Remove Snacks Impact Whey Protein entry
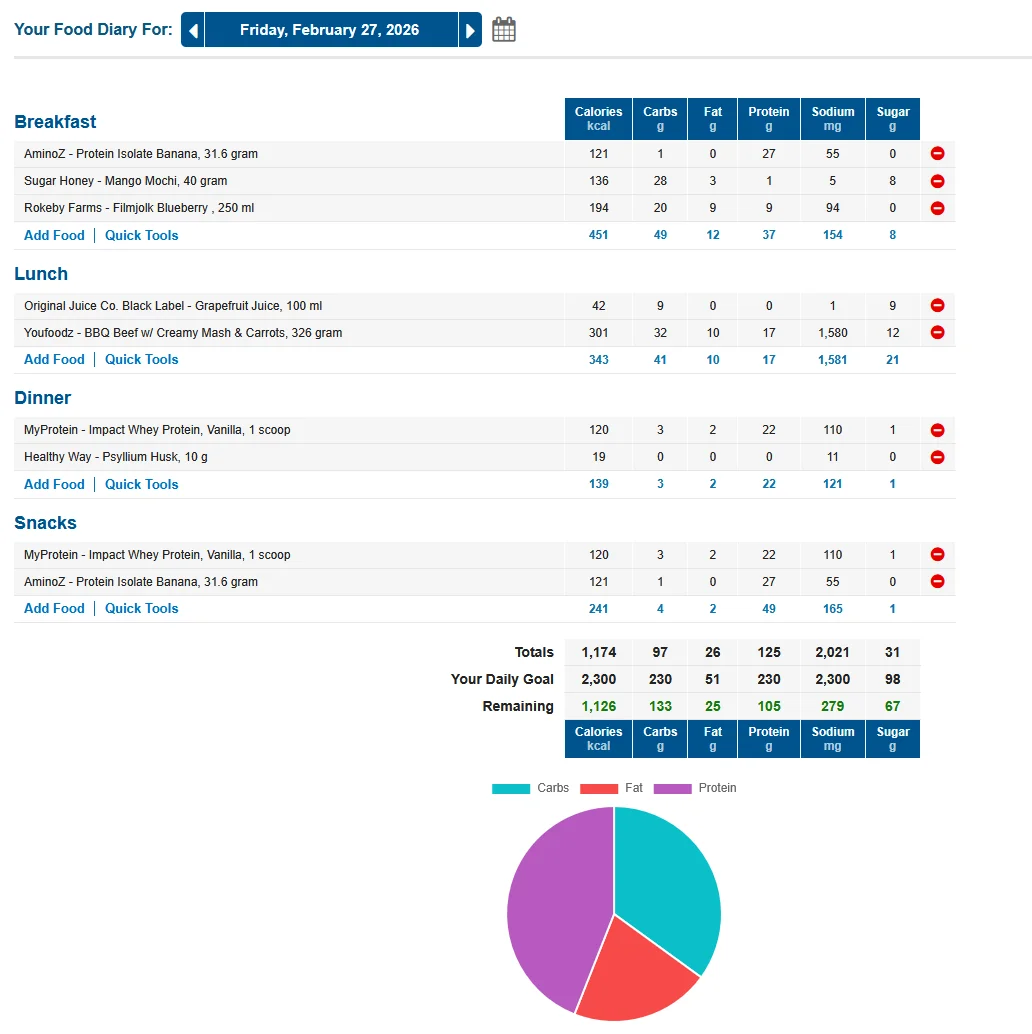 click(x=937, y=555)
